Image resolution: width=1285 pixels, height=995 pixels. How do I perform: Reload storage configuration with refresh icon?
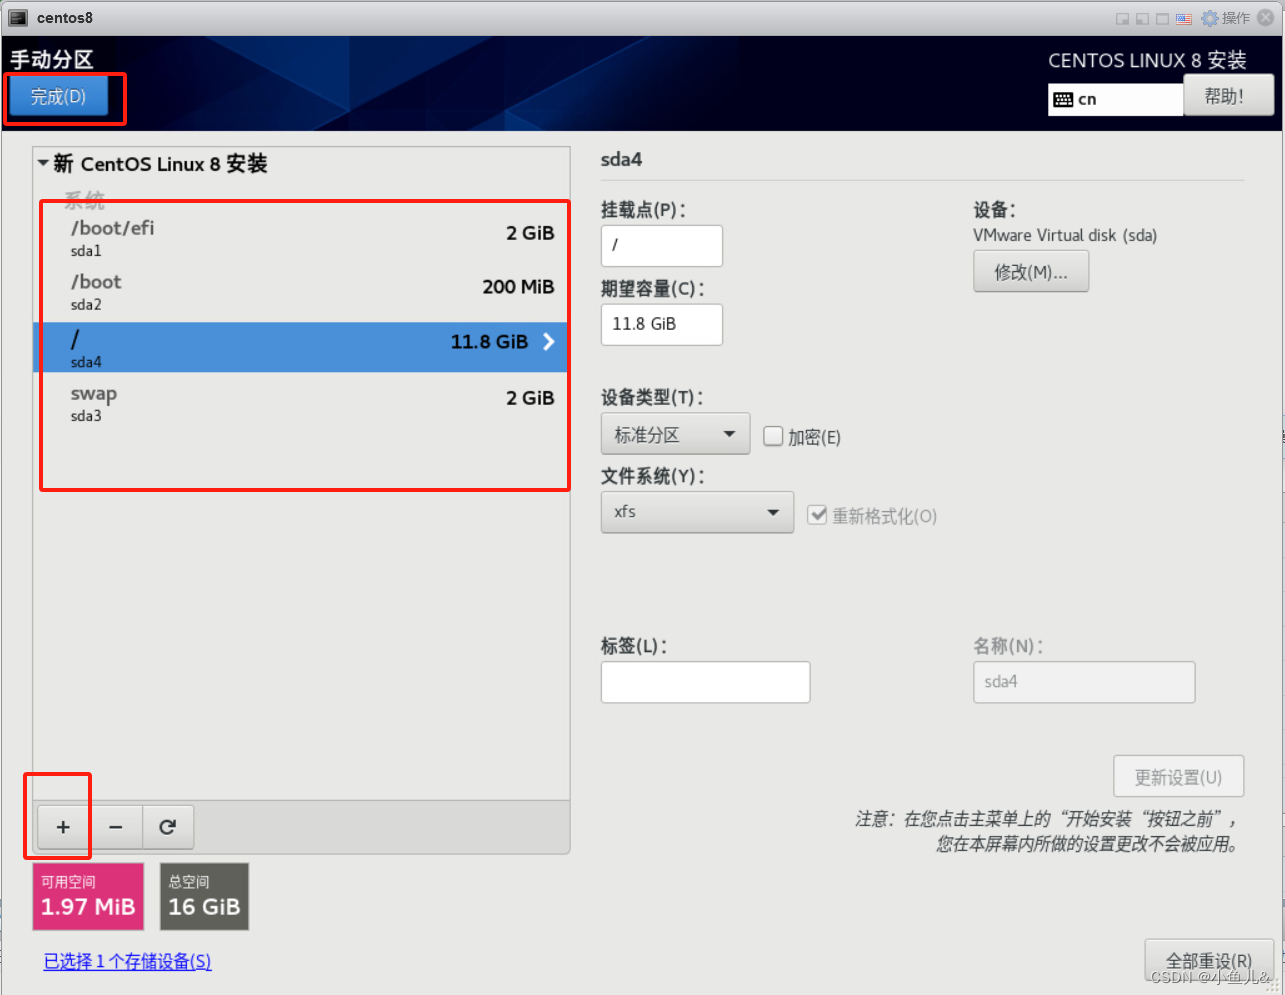pos(168,827)
